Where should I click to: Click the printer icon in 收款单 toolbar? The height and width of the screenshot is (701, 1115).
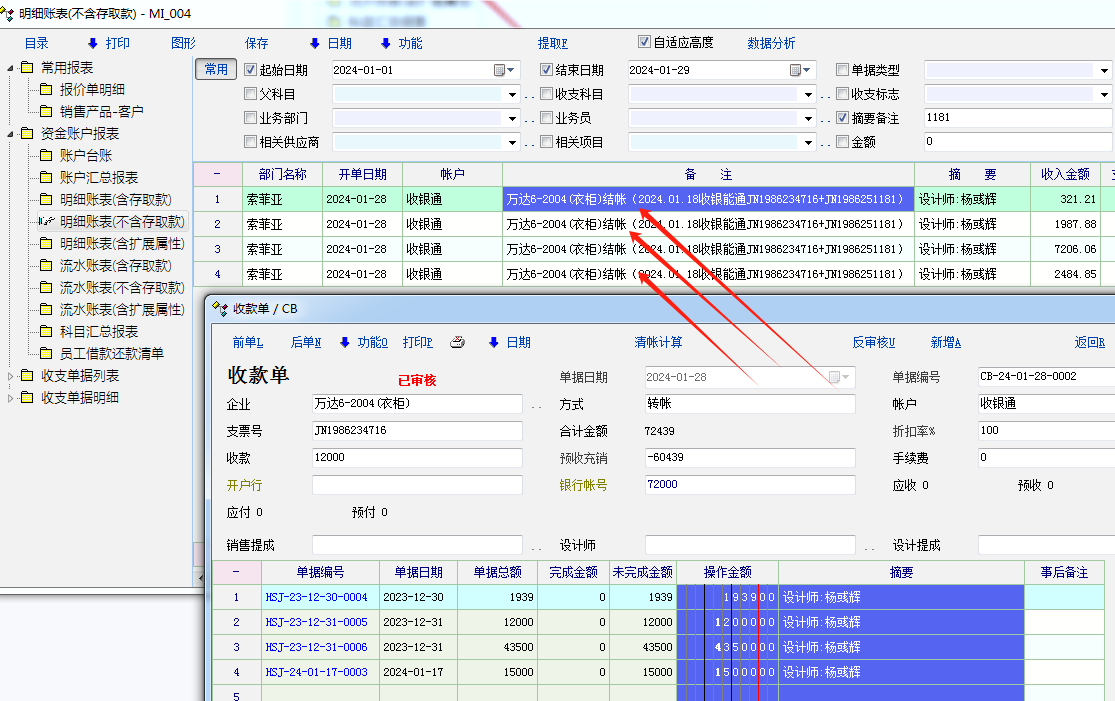point(457,342)
